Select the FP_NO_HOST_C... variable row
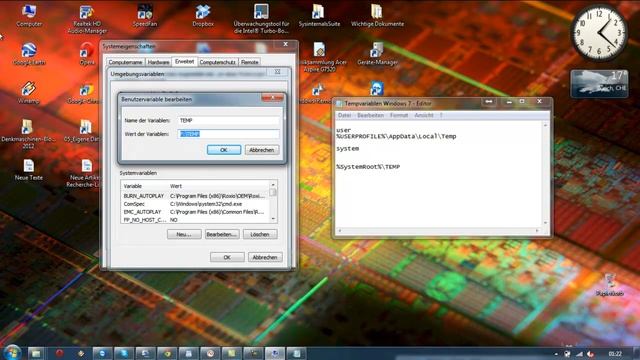Screen dimensions: 640x360 tap(195, 220)
